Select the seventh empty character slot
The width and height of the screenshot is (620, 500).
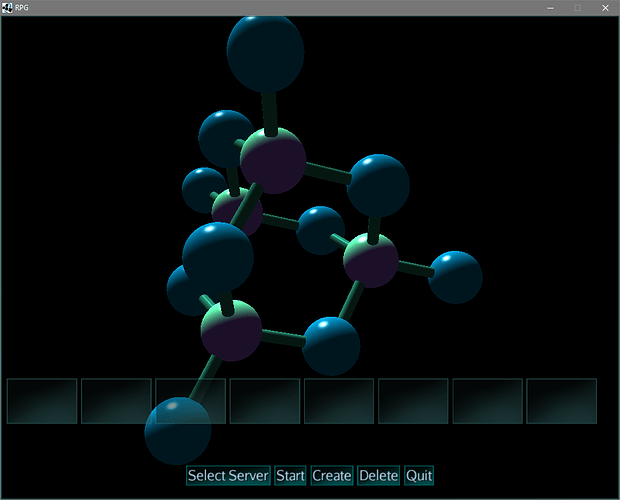[488, 401]
